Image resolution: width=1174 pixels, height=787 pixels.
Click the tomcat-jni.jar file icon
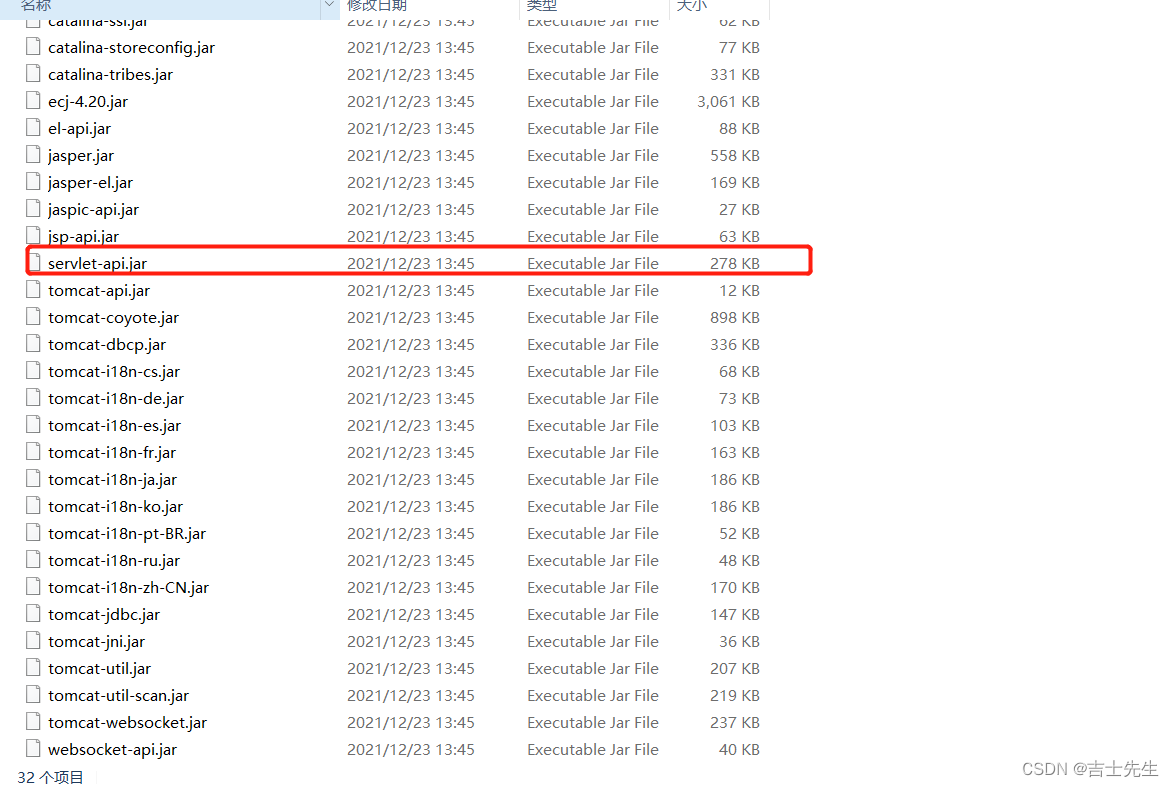click(33, 641)
